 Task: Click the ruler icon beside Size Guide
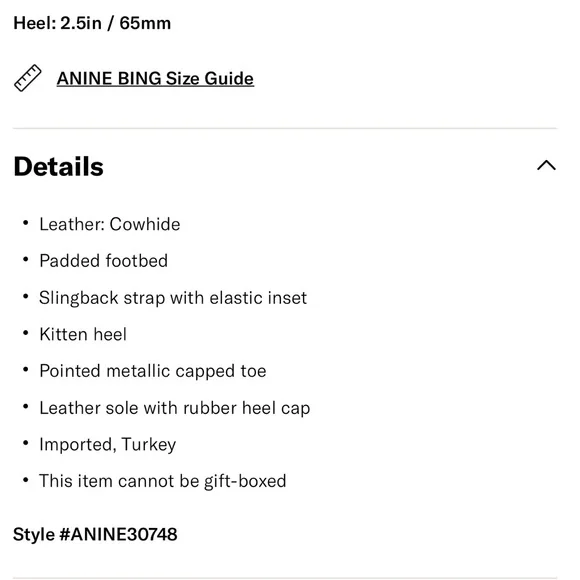click(28, 78)
